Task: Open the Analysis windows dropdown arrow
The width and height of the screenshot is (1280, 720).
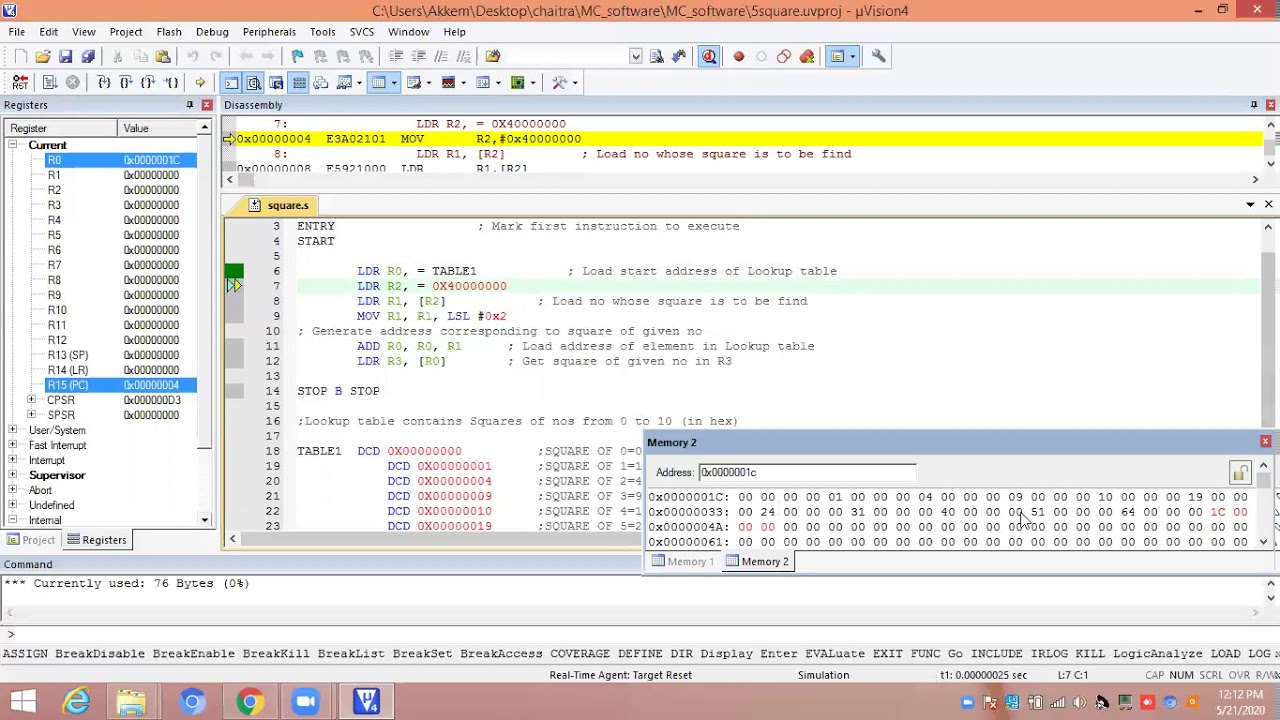Action: tap(463, 83)
